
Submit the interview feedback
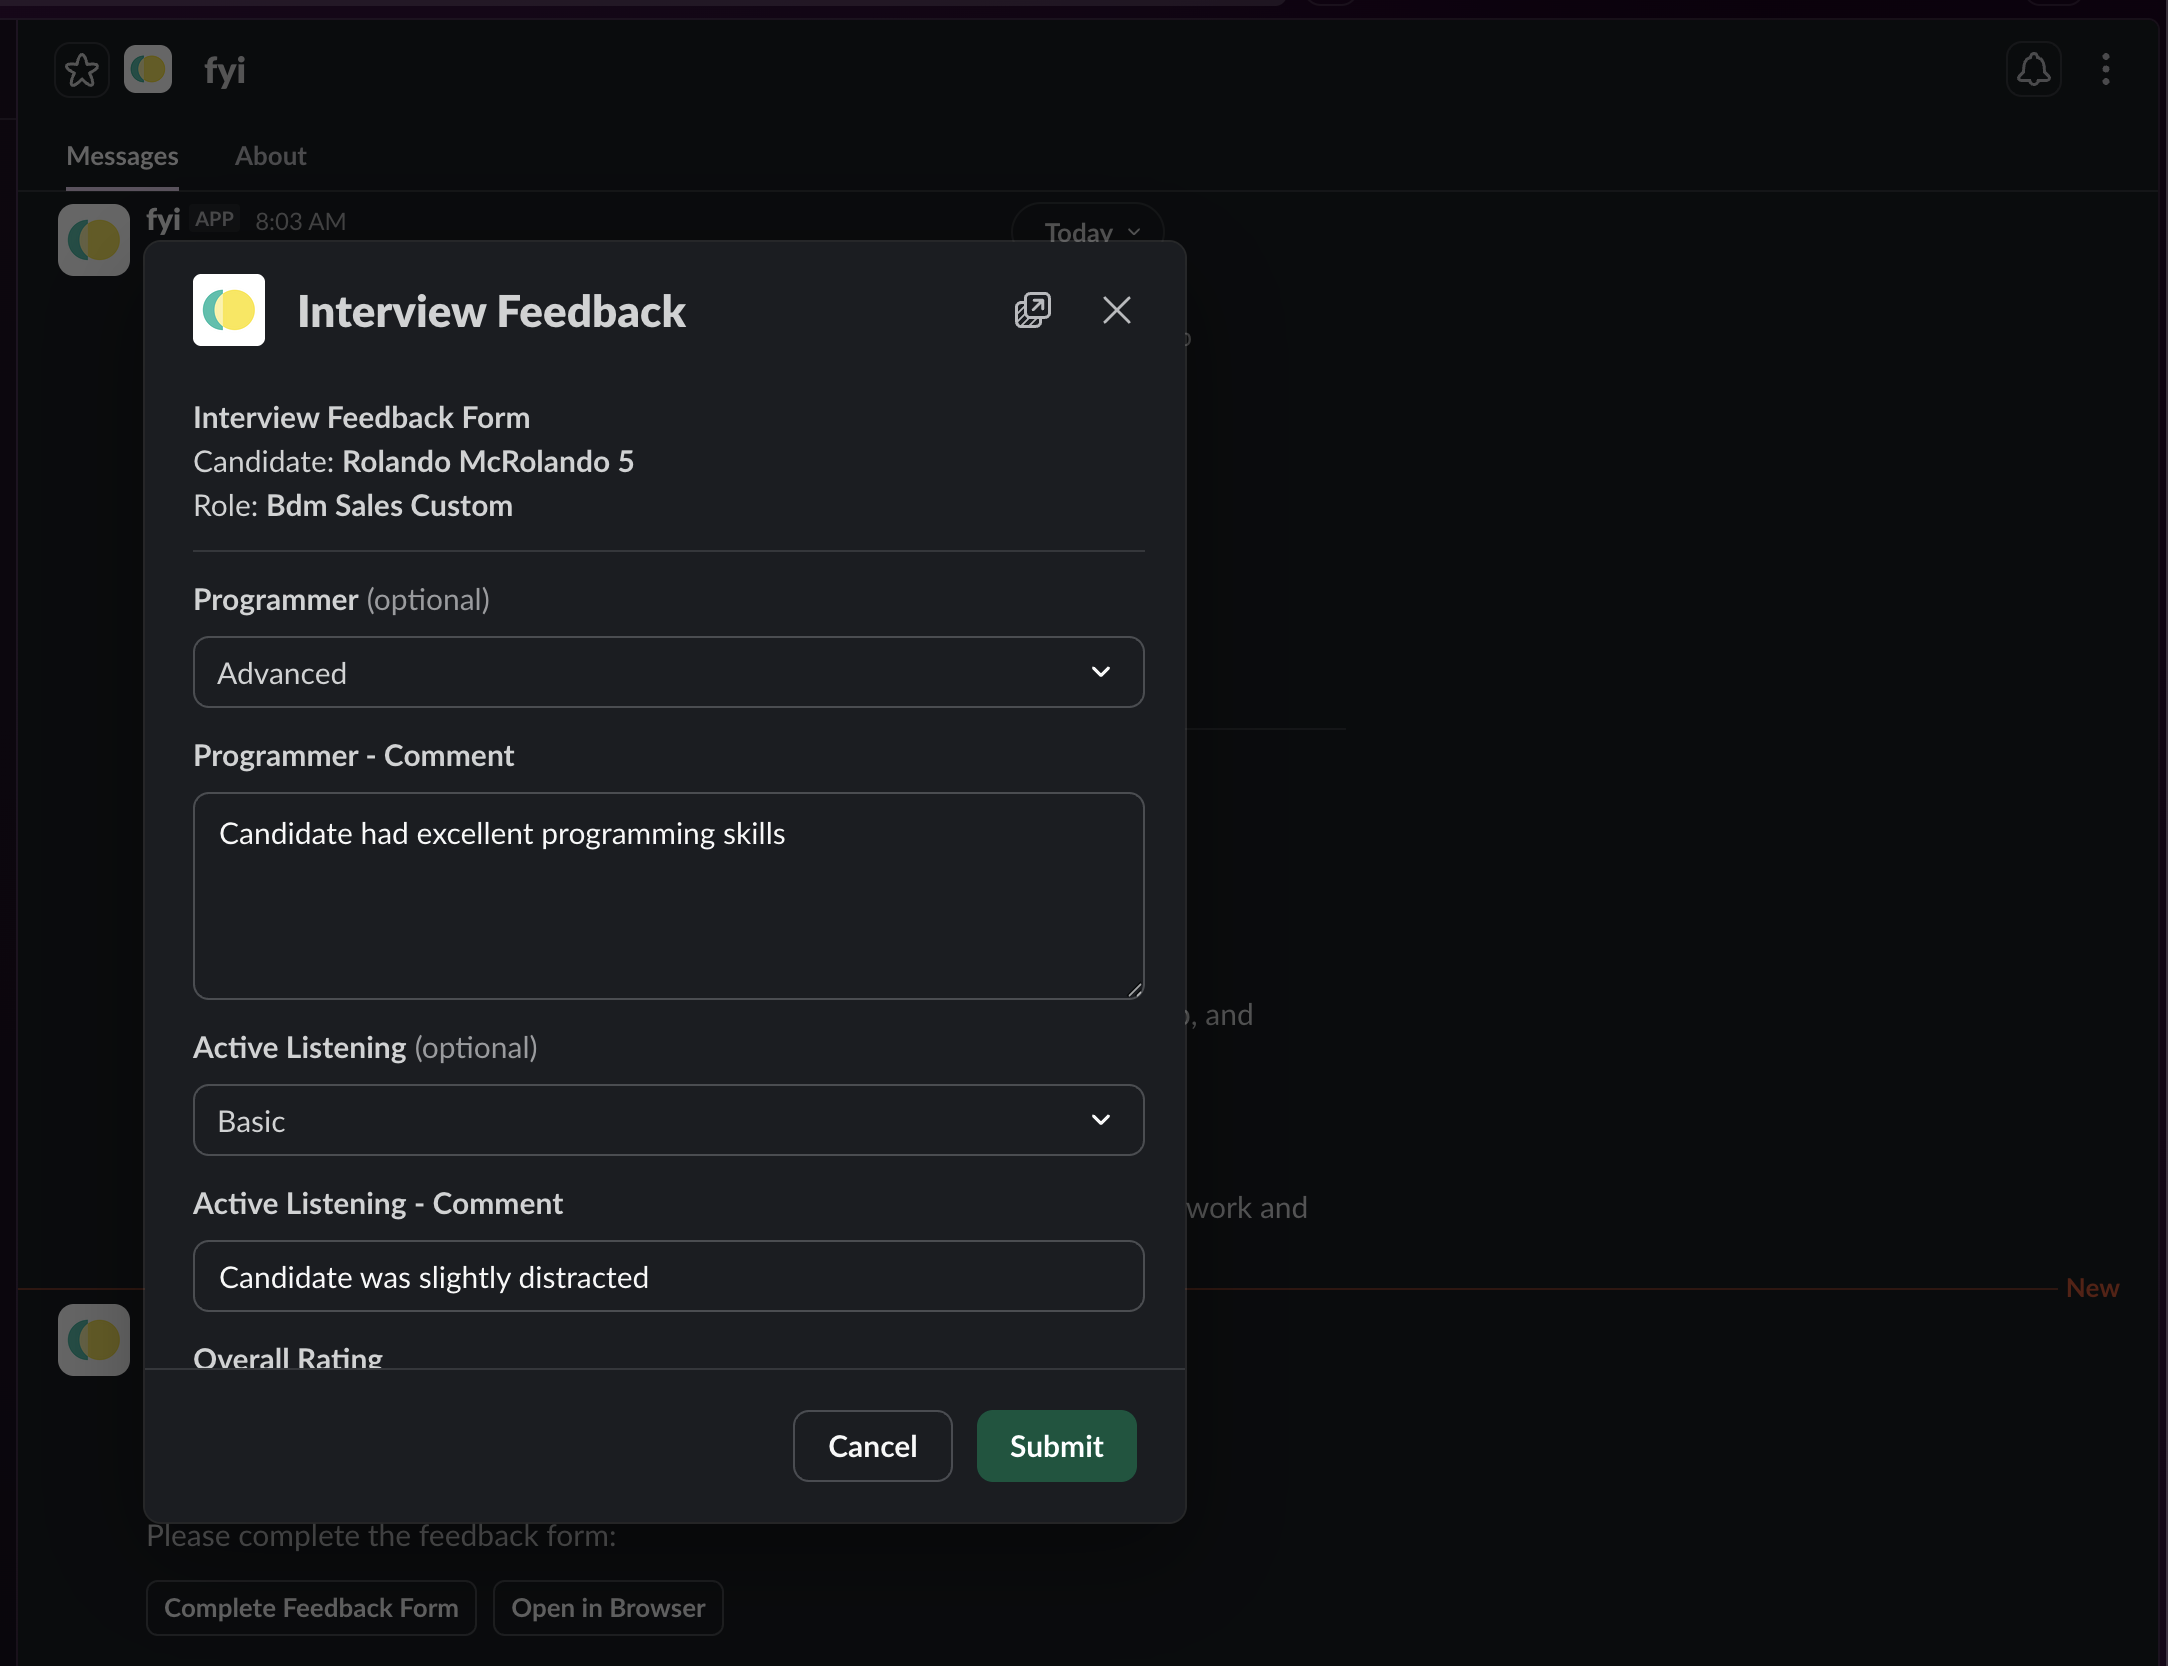pyautogui.click(x=1057, y=1447)
